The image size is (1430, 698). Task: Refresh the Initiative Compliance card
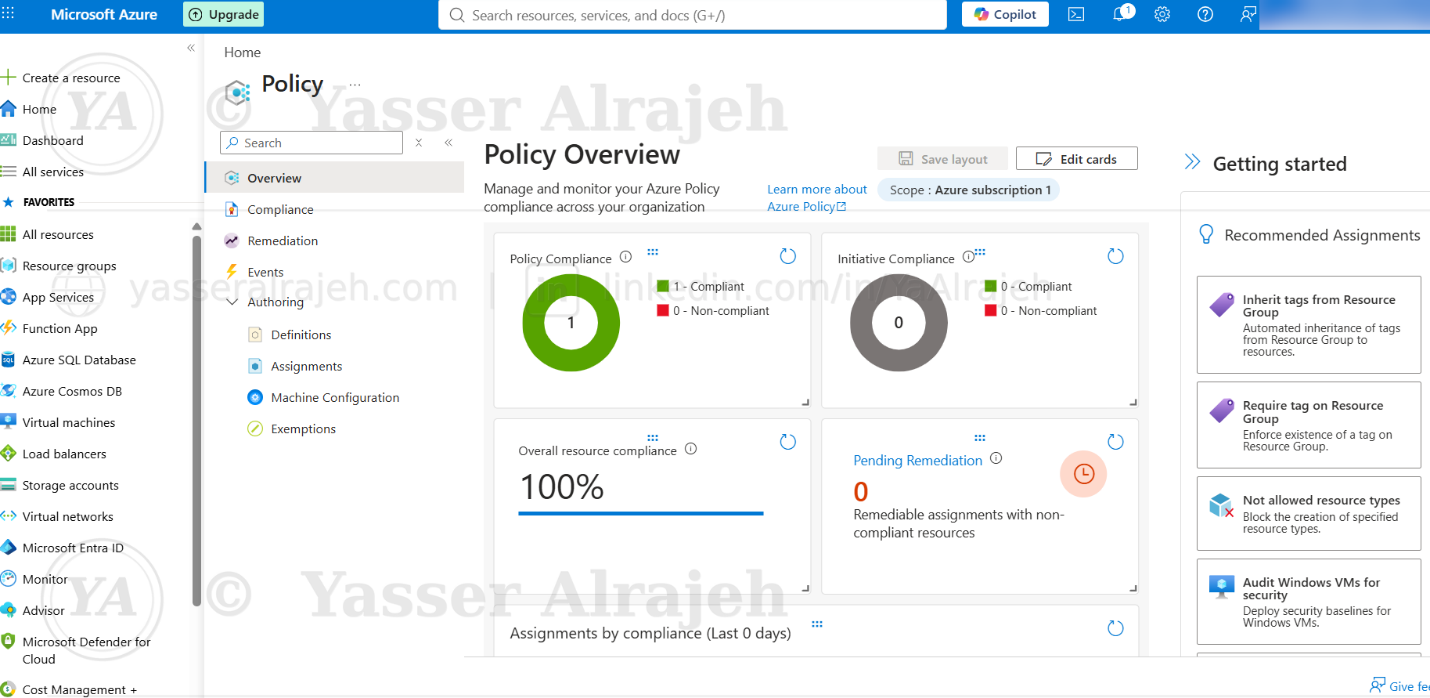[1116, 257]
